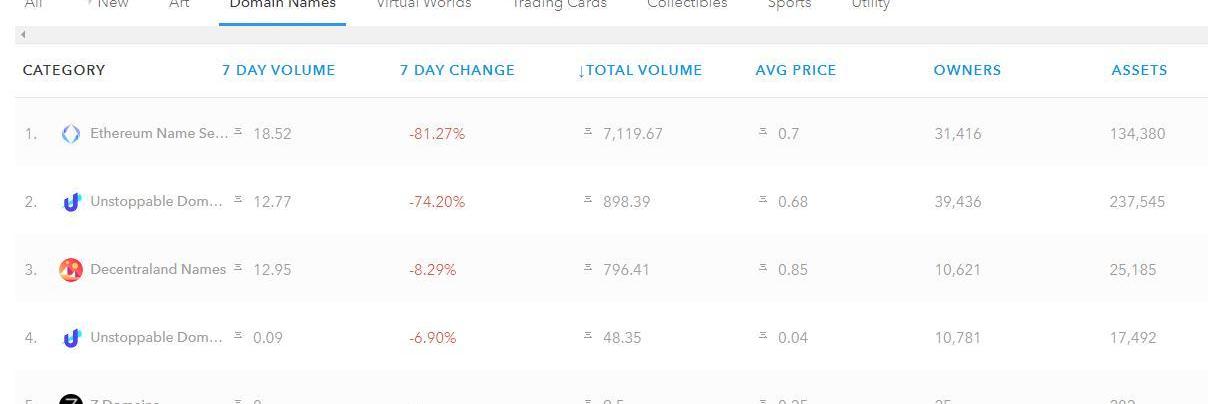Click the Z Domains logo icon

pos(71,400)
